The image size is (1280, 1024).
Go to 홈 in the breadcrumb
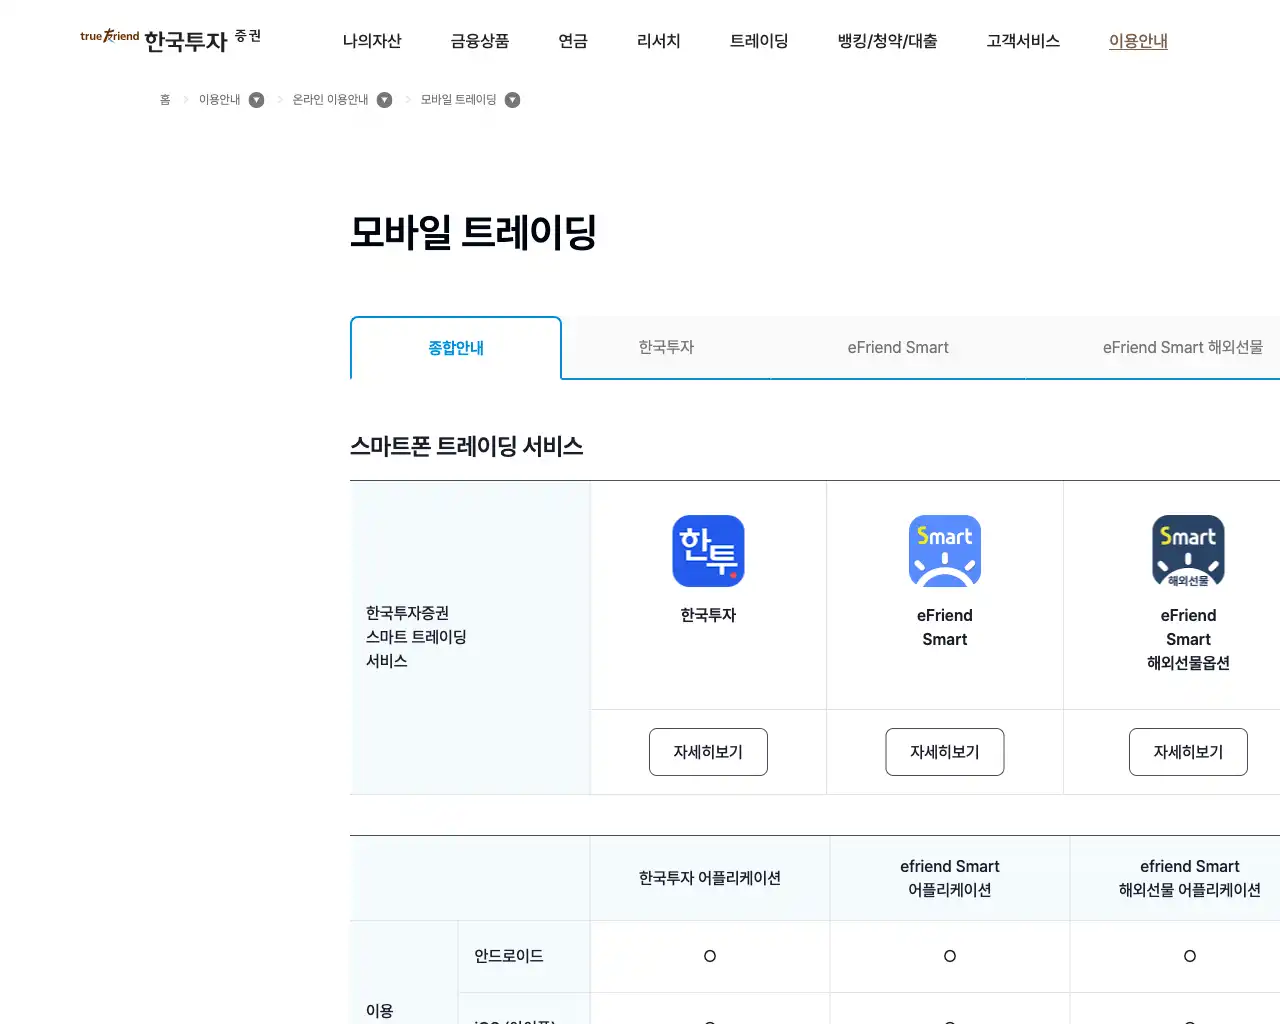click(x=165, y=100)
